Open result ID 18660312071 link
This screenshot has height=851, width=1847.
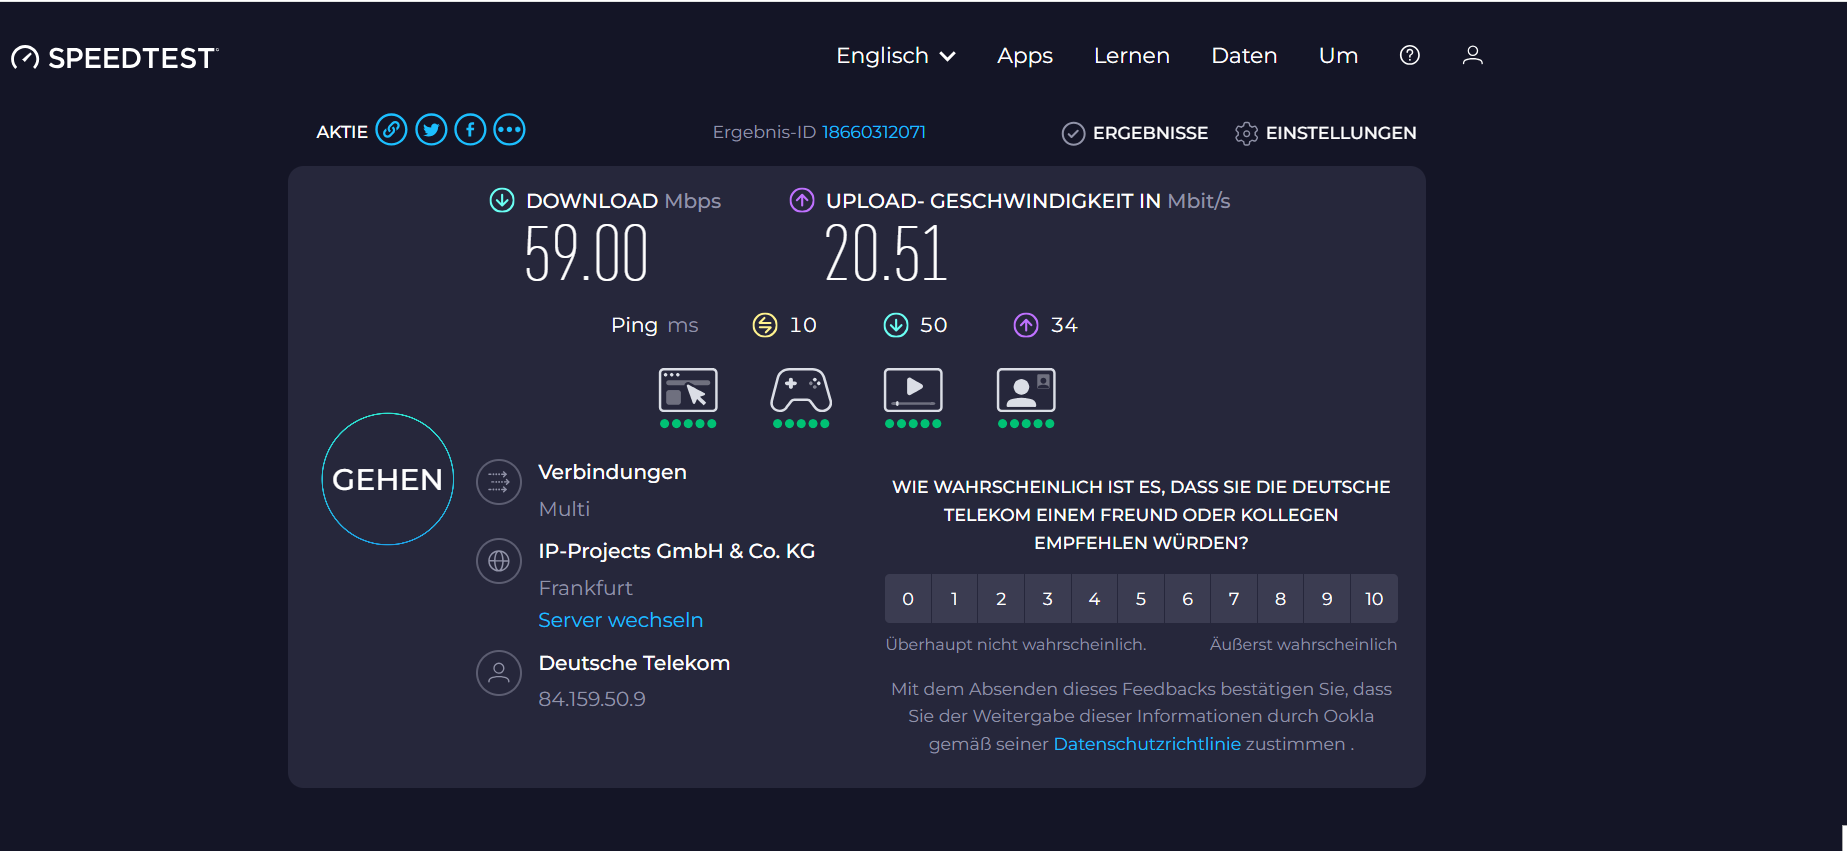click(874, 132)
